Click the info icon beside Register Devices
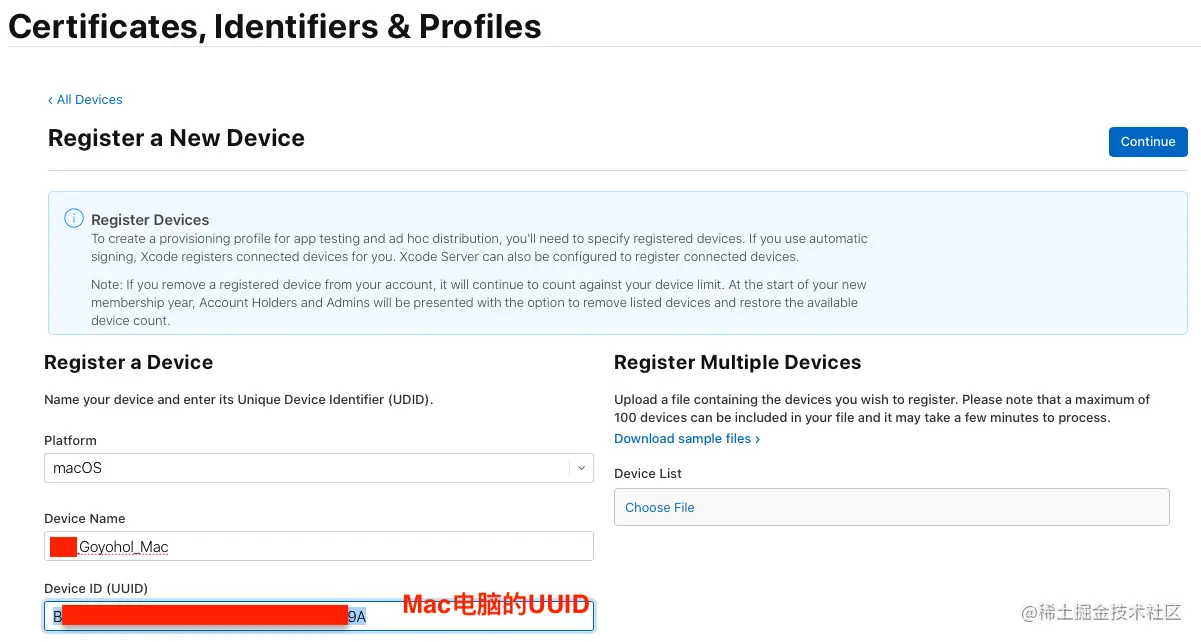Image resolution: width=1201 pixels, height=642 pixels. [74, 218]
